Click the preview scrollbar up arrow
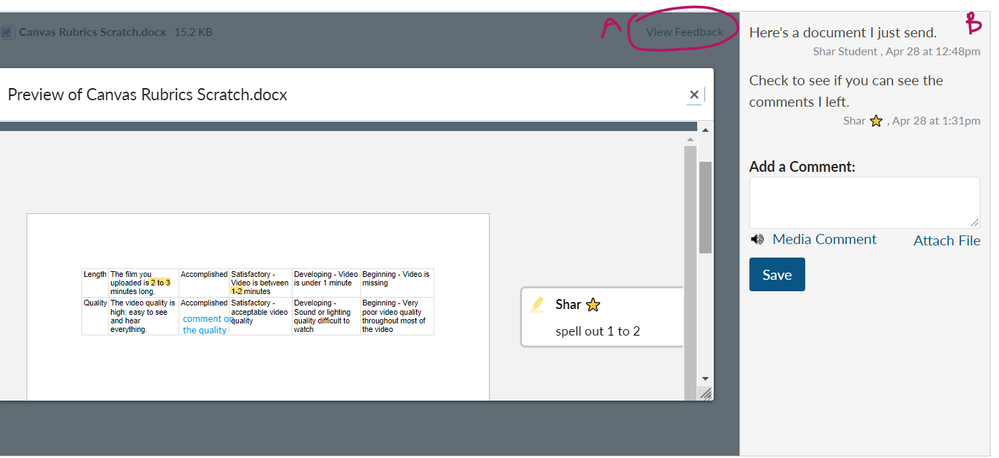999x458 pixels. pyautogui.click(x=705, y=131)
